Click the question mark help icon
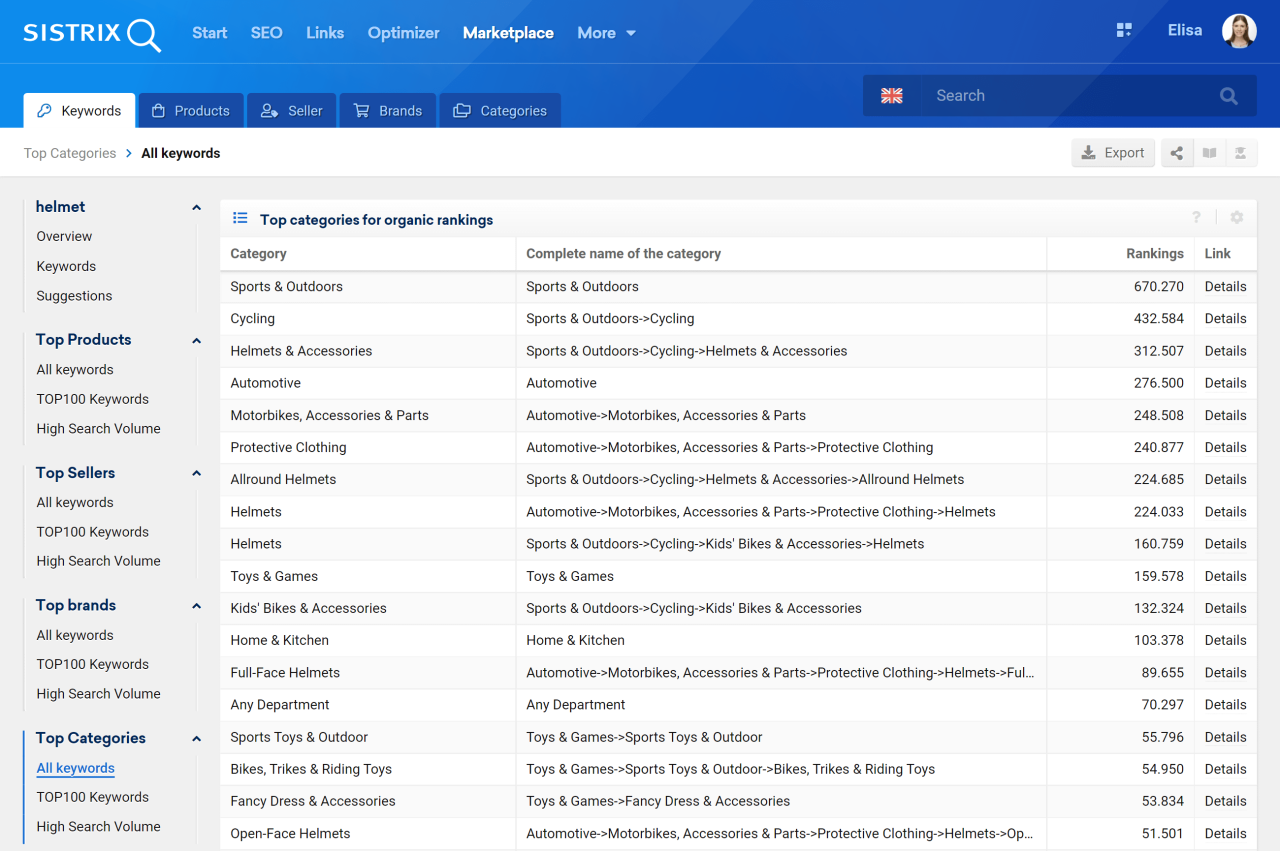 1196,216
